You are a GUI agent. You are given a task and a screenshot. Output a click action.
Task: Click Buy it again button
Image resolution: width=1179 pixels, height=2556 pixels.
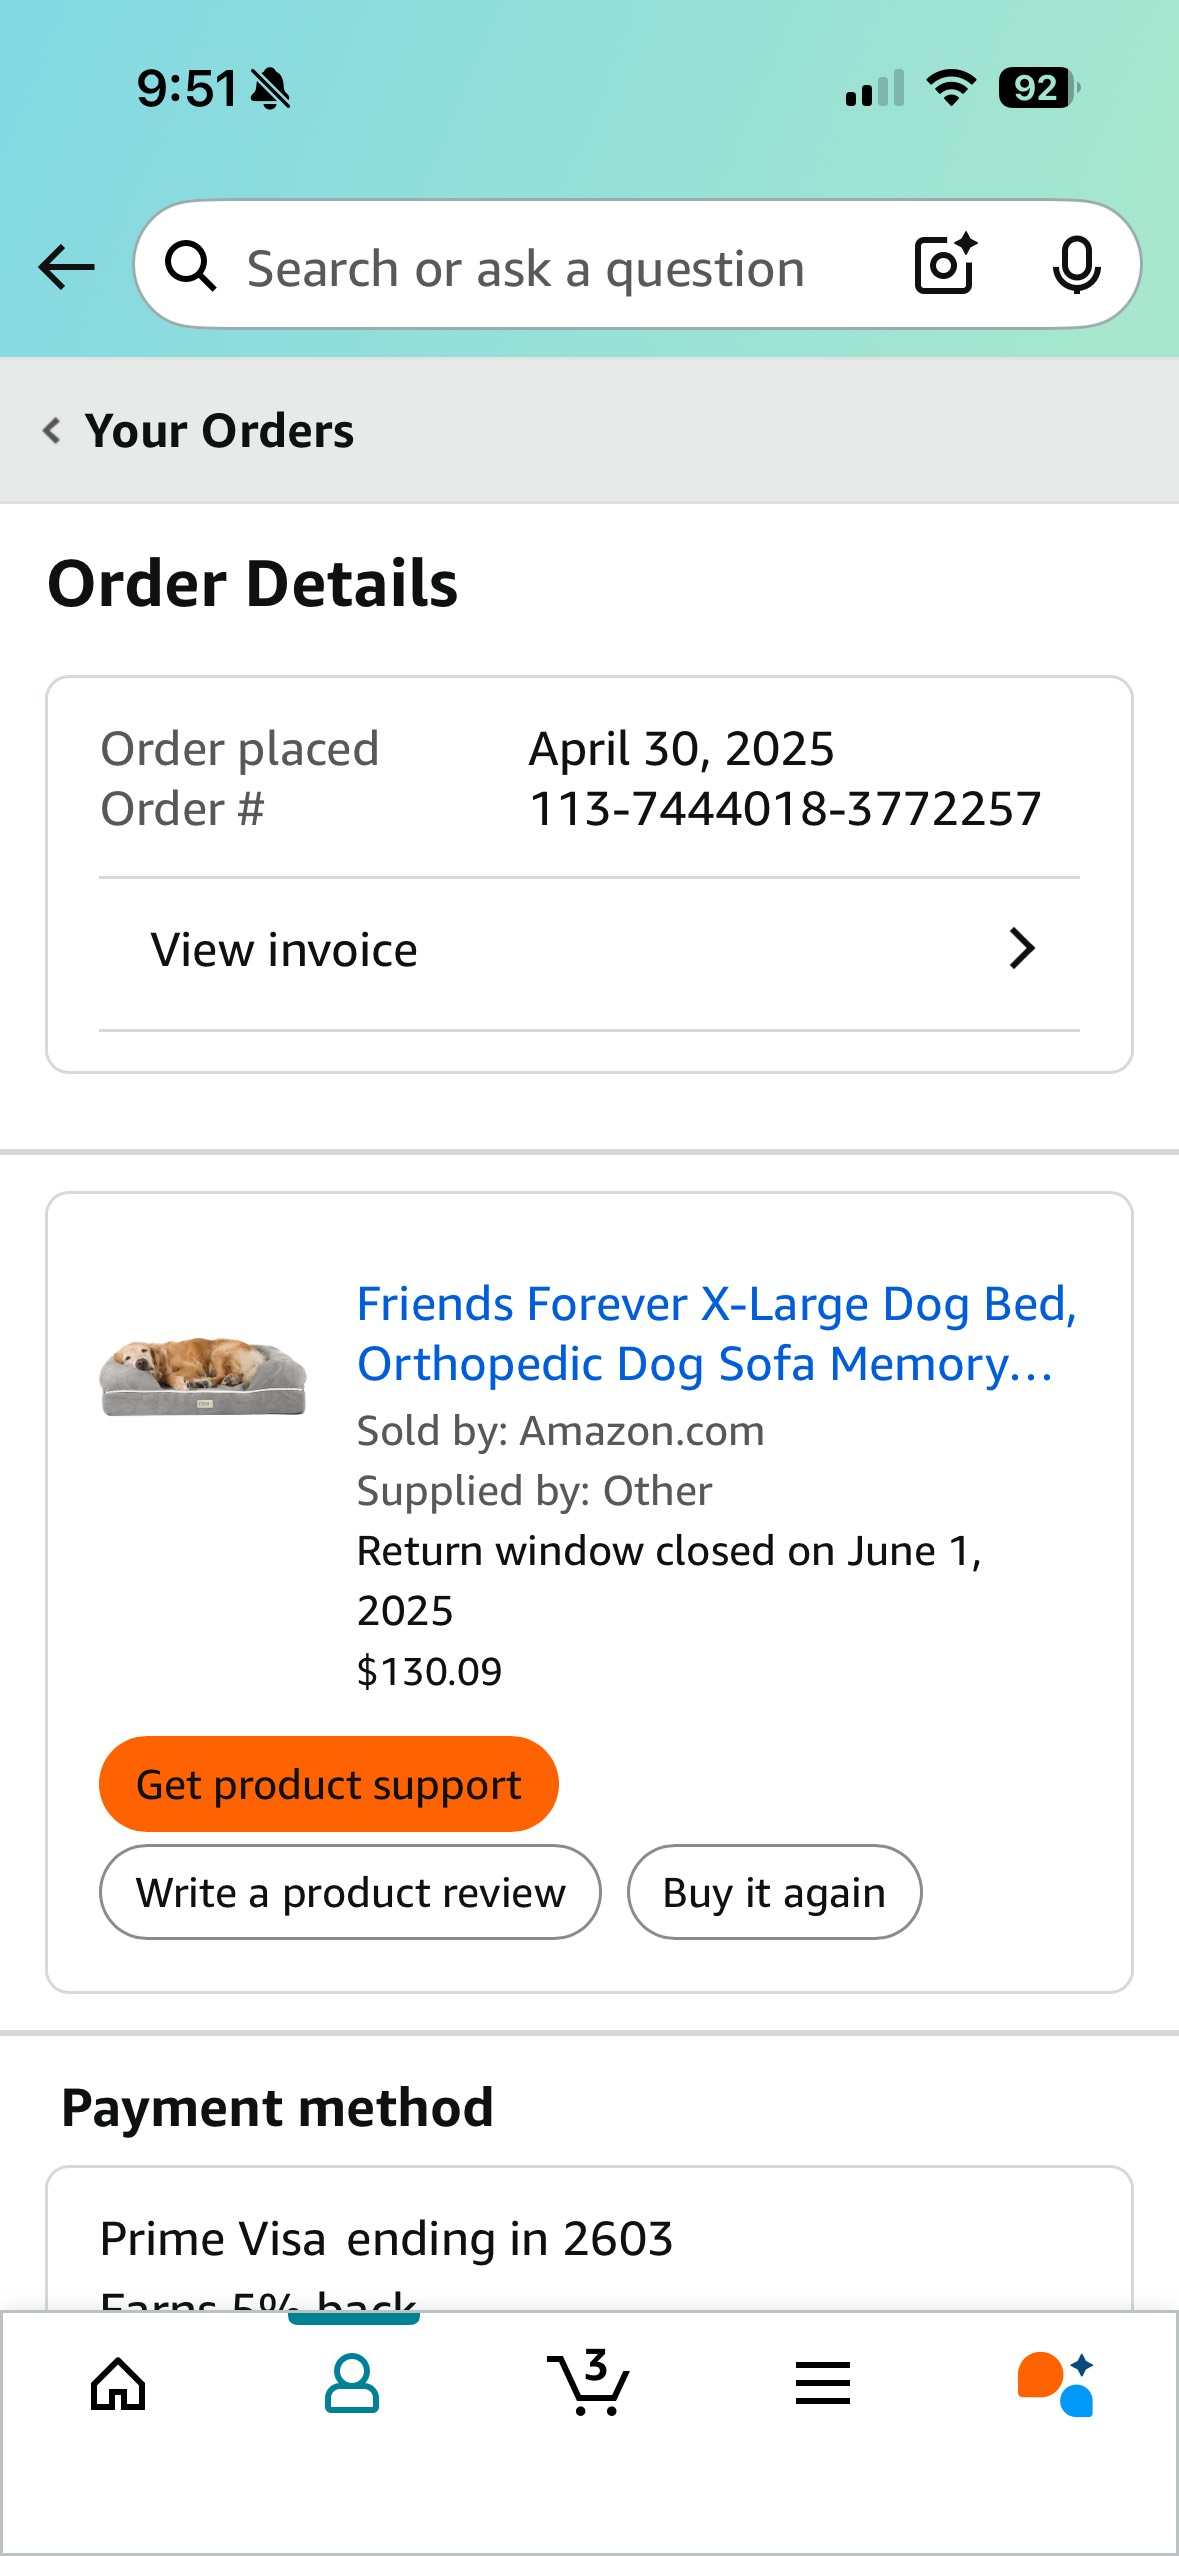click(x=774, y=1892)
